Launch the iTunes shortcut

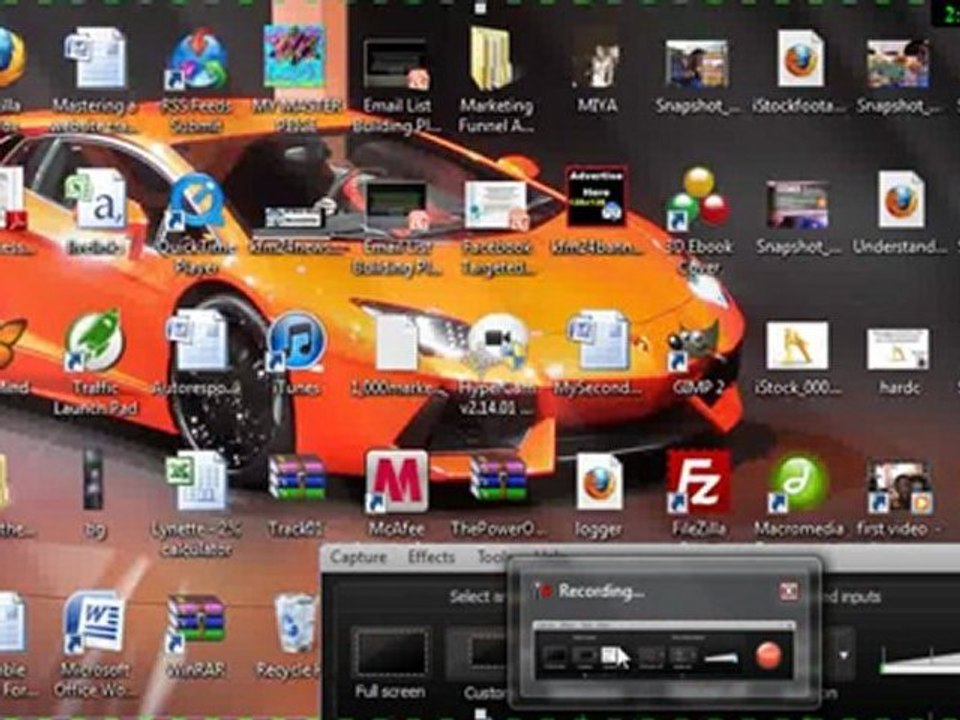pos(296,342)
